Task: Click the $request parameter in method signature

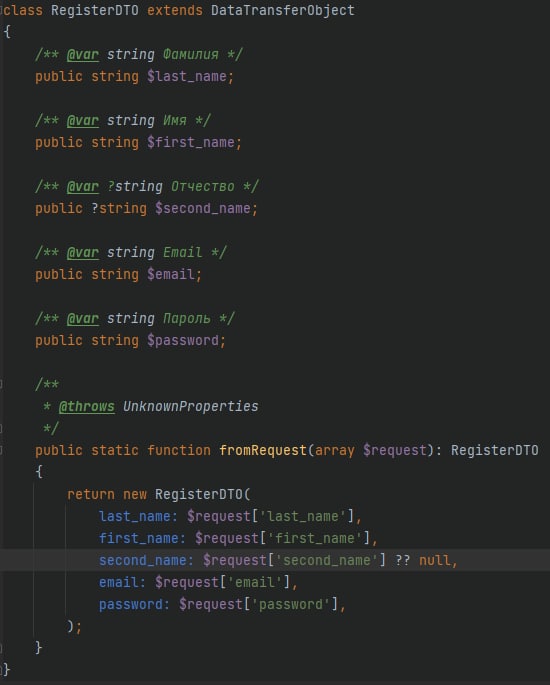Action: click(394, 450)
